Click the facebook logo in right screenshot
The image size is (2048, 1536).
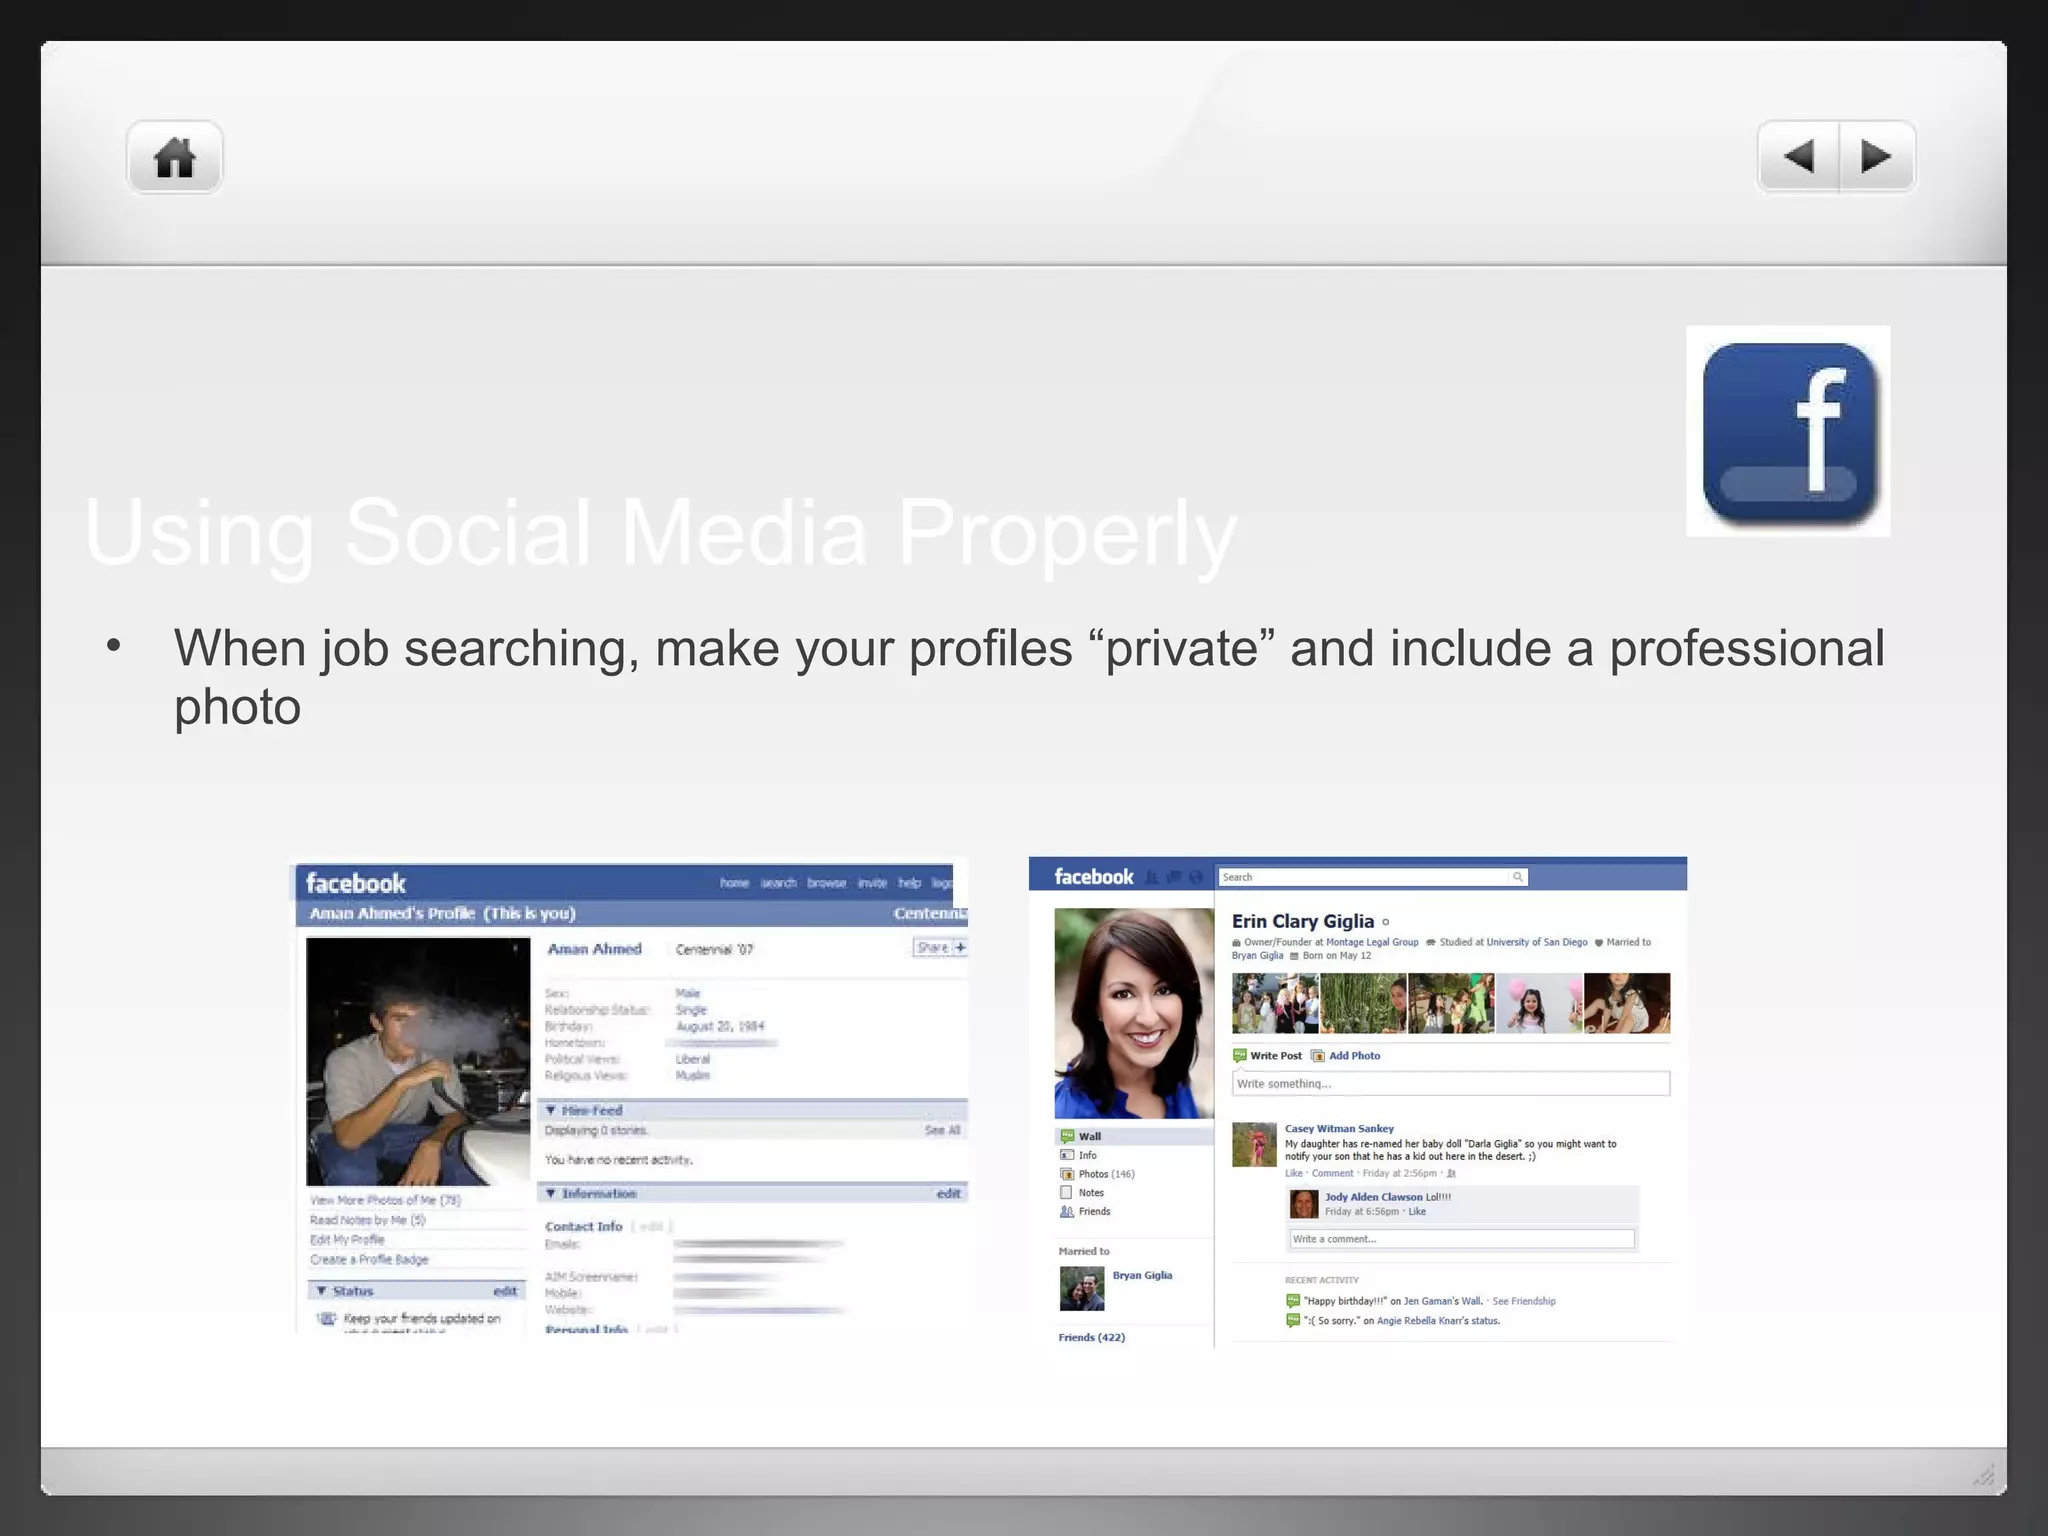(x=1094, y=877)
